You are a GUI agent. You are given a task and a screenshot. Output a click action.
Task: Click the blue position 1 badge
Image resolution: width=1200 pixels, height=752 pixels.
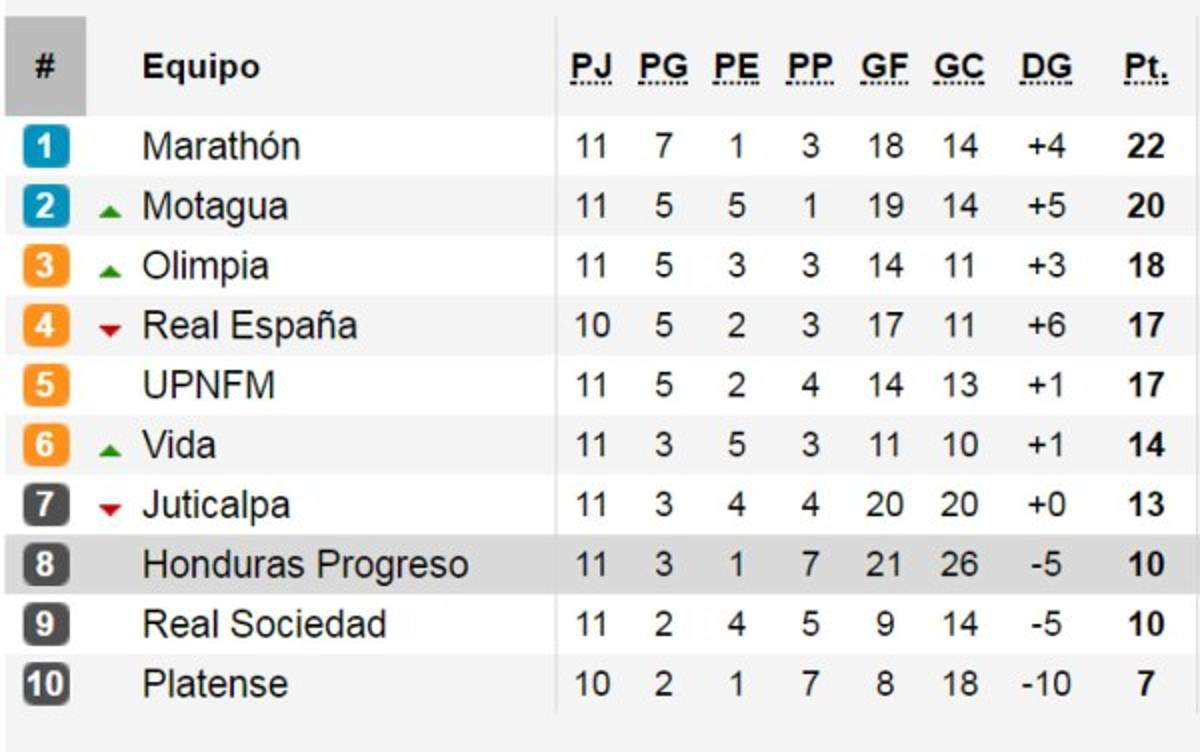(x=45, y=147)
